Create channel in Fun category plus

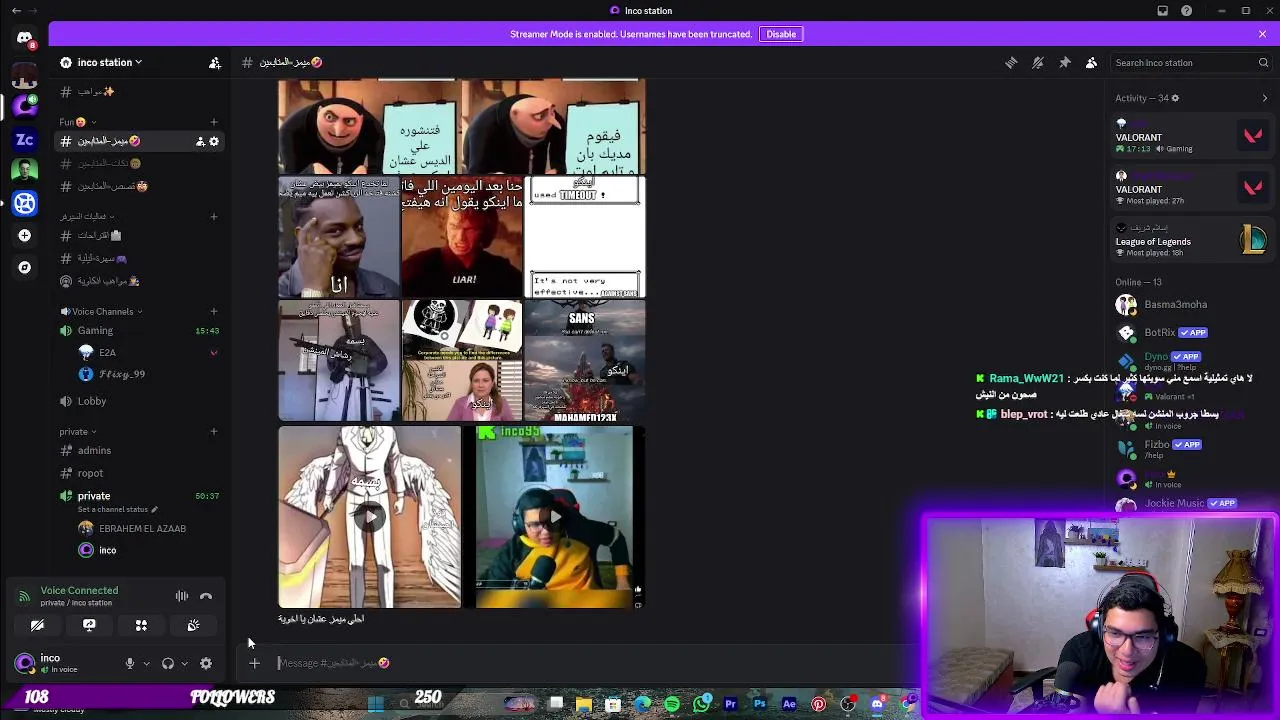click(x=213, y=122)
